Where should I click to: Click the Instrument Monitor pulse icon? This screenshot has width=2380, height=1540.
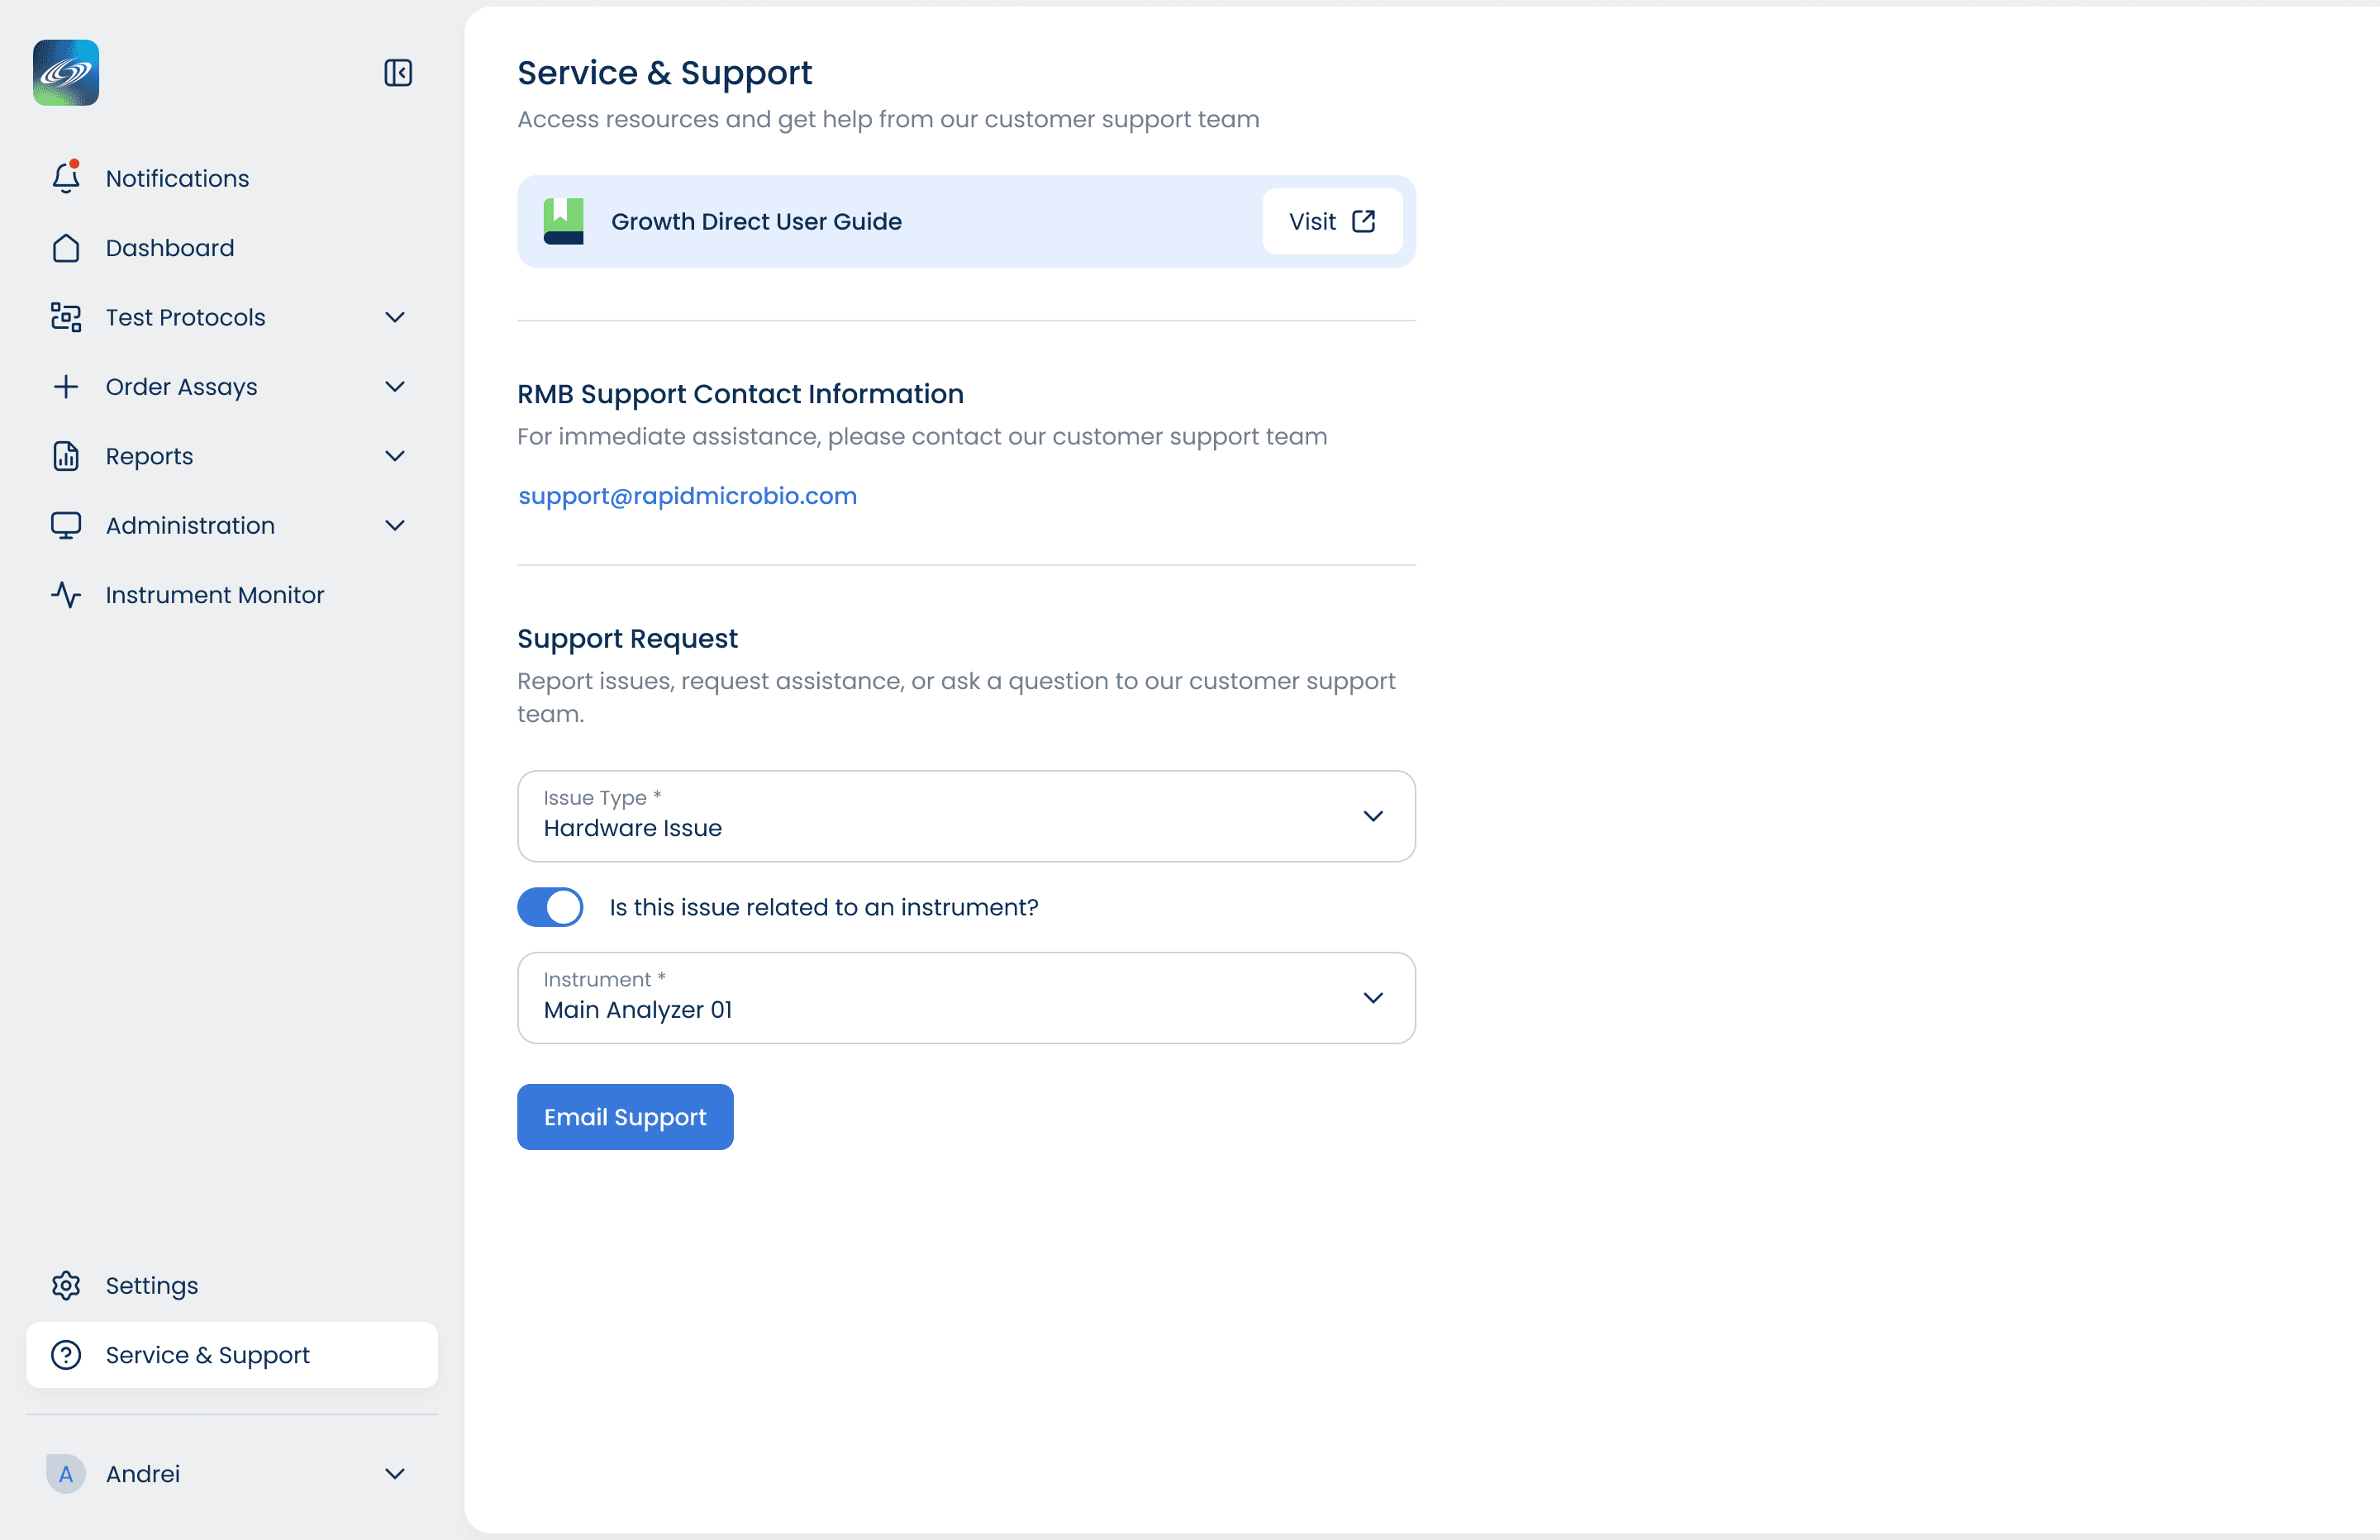pos(66,595)
